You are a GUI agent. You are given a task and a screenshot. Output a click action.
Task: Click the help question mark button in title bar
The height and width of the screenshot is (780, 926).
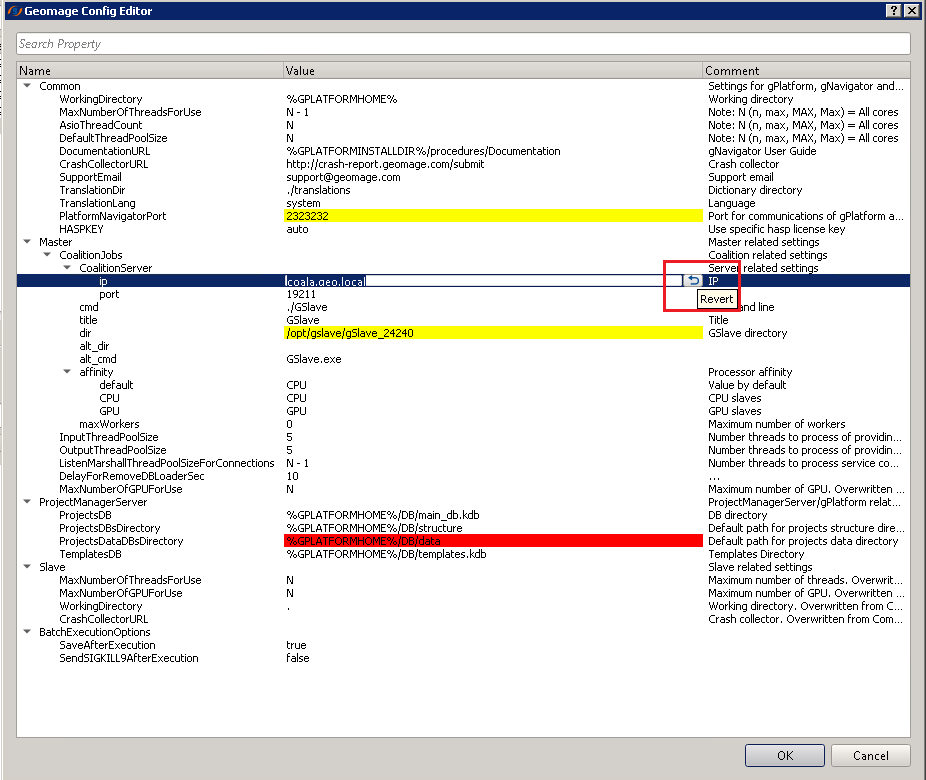point(892,10)
